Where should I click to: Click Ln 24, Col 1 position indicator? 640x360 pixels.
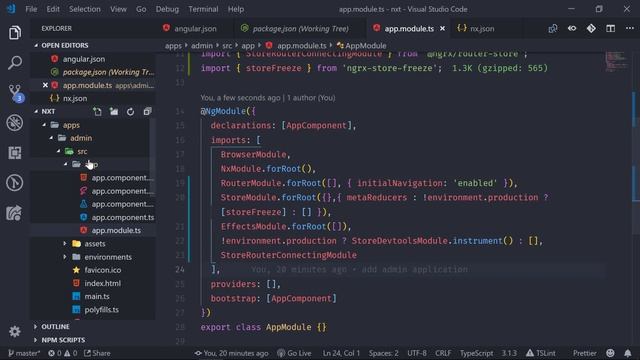click(341, 353)
